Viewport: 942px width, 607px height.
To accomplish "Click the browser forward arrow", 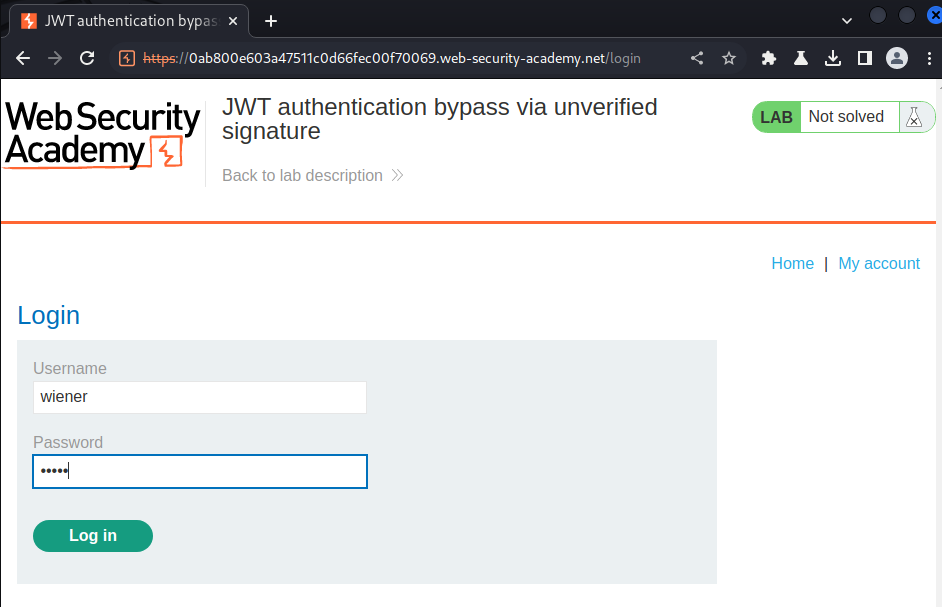I will tap(55, 58).
